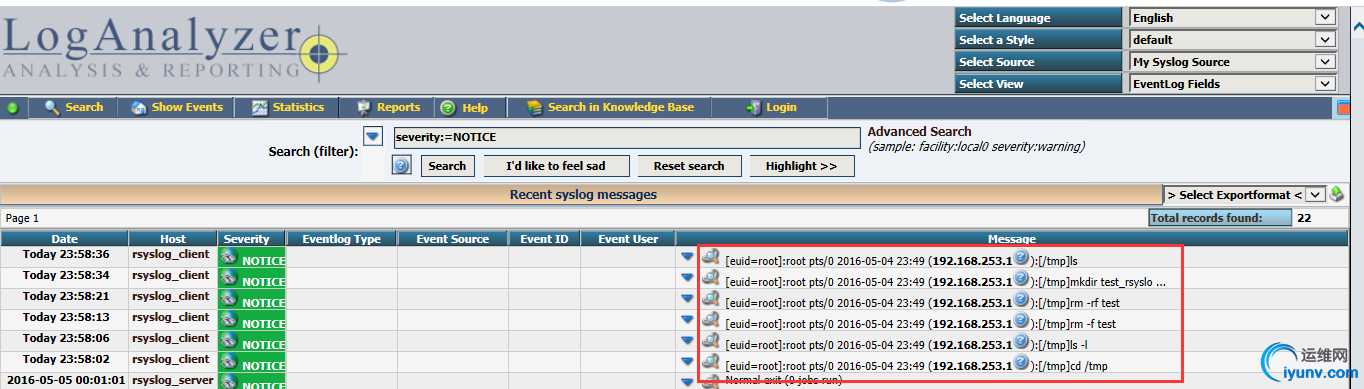Viewport: 1364px width, 389px height.
Task: Expand message menu arrow for the 23:58:13 row
Action: pyautogui.click(x=687, y=320)
